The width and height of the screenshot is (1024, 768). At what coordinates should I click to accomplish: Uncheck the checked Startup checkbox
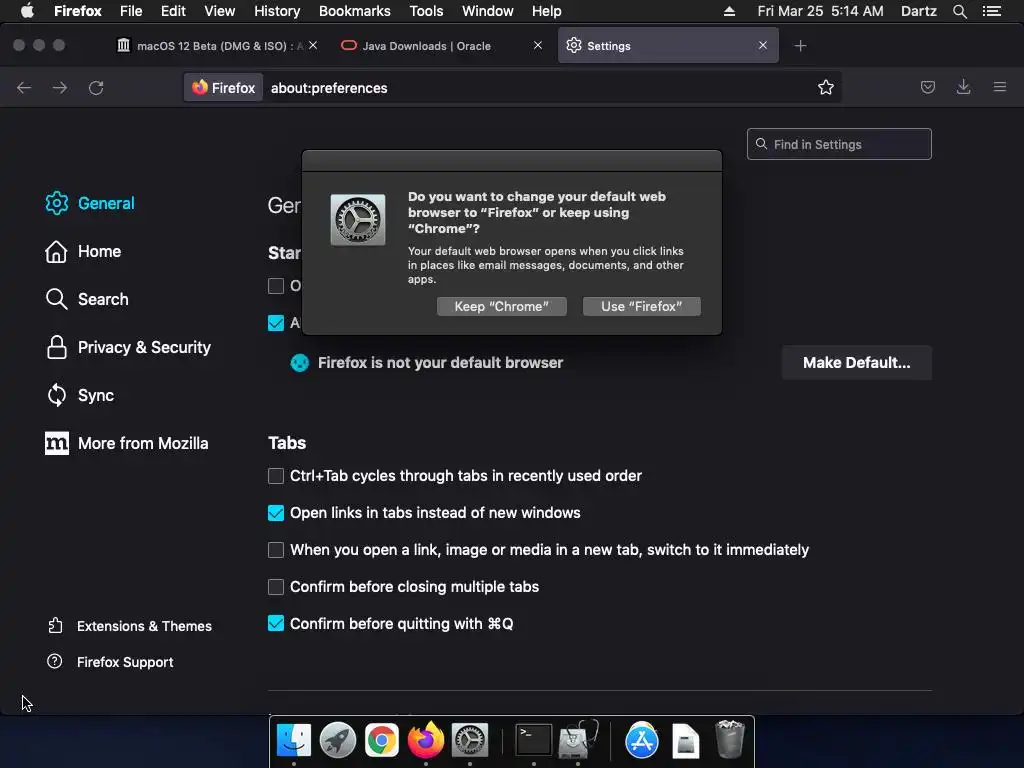click(x=276, y=323)
